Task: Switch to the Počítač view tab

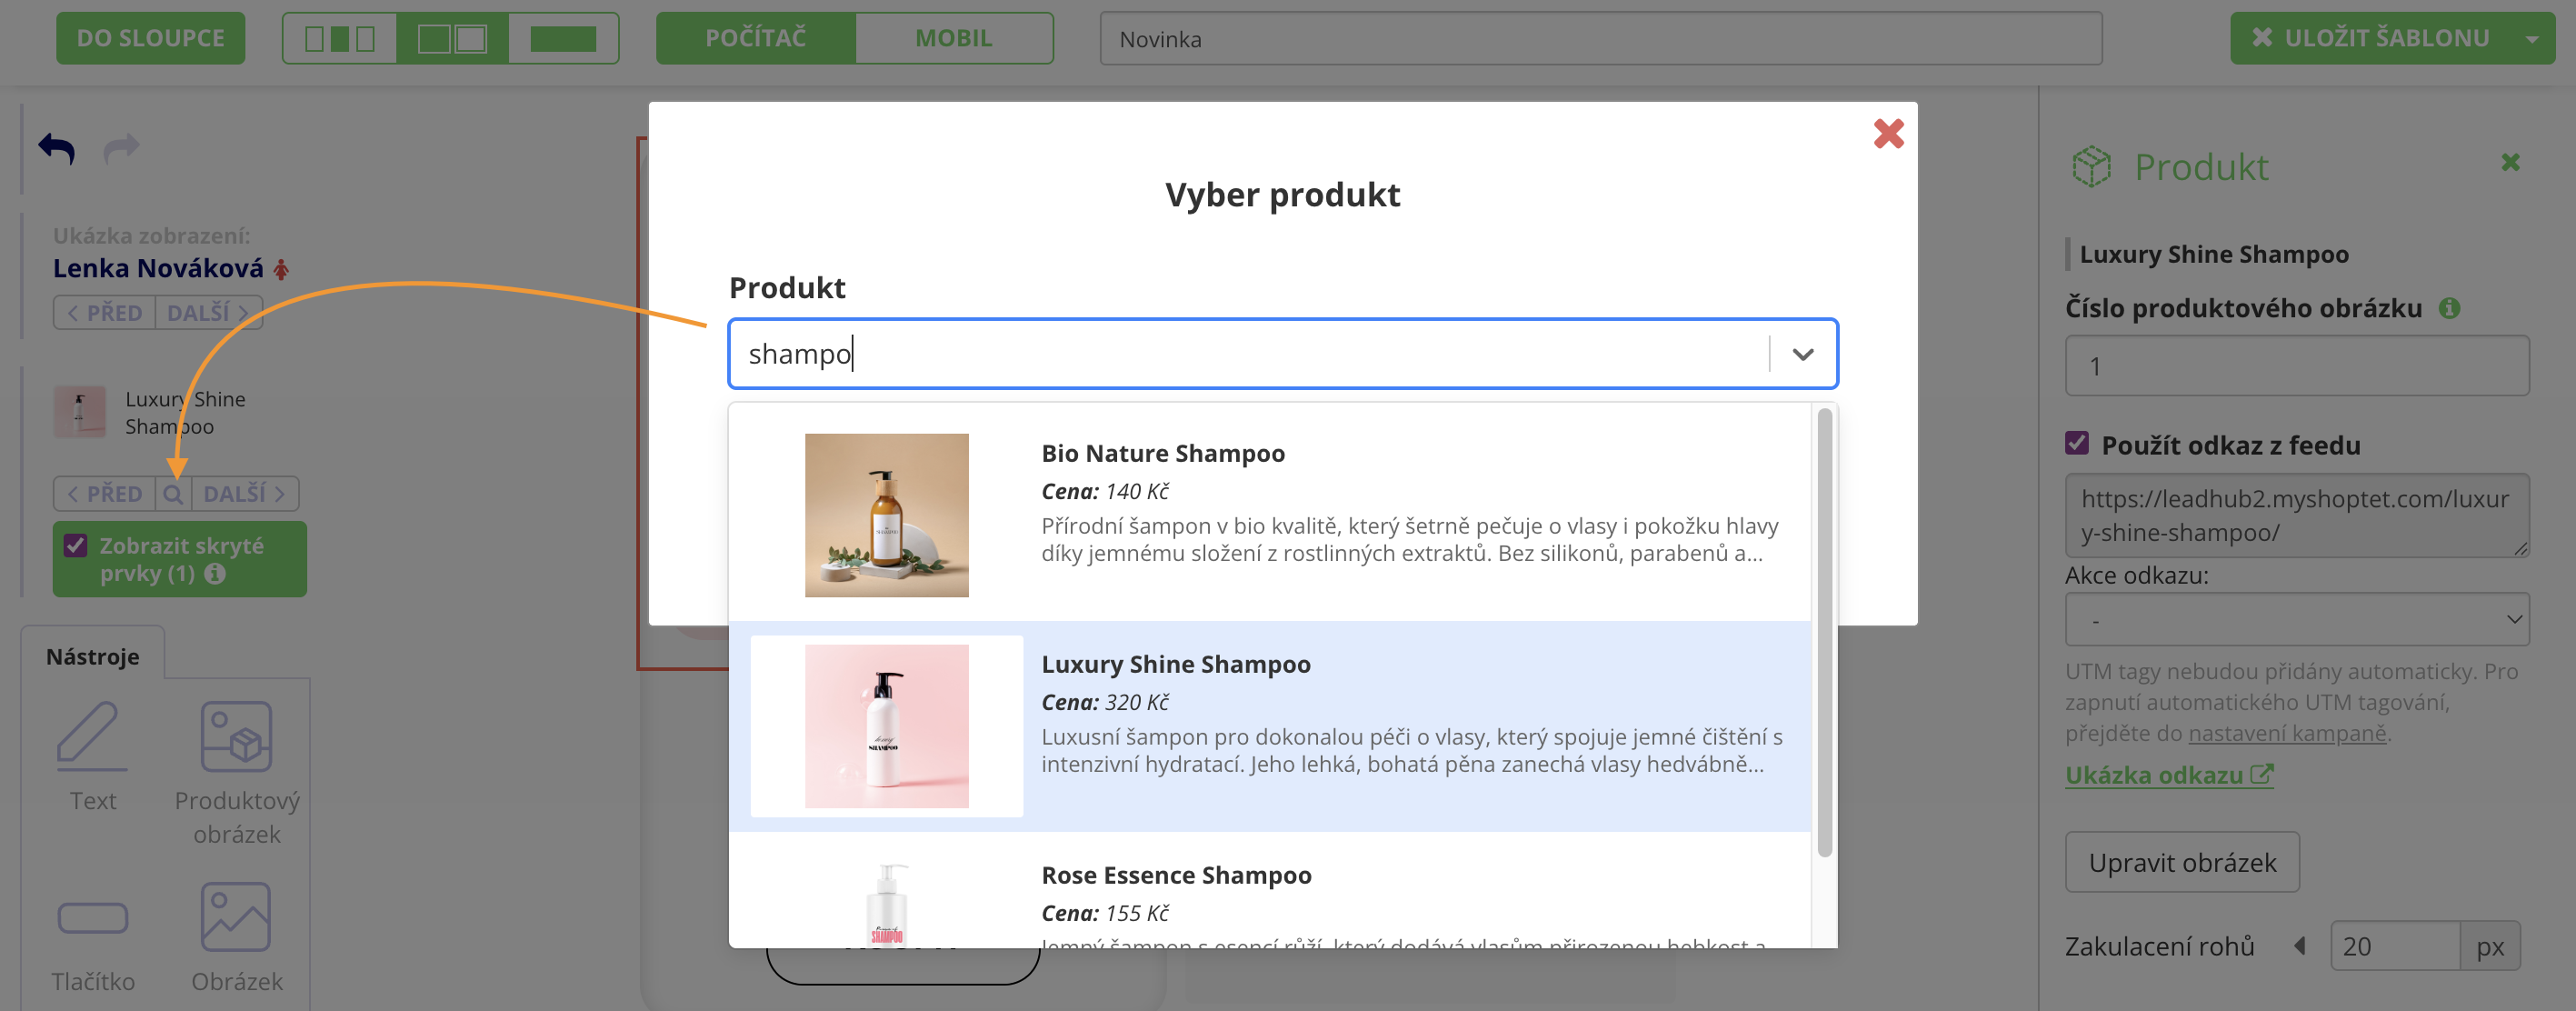Action: [x=755, y=39]
